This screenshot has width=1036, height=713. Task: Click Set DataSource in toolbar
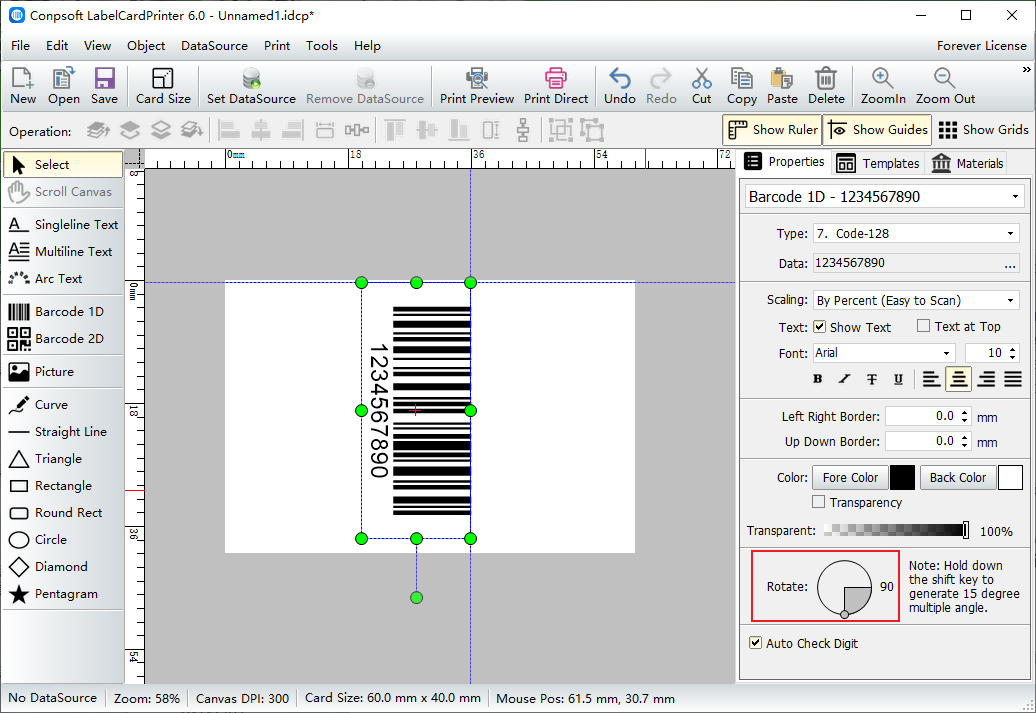pos(251,86)
